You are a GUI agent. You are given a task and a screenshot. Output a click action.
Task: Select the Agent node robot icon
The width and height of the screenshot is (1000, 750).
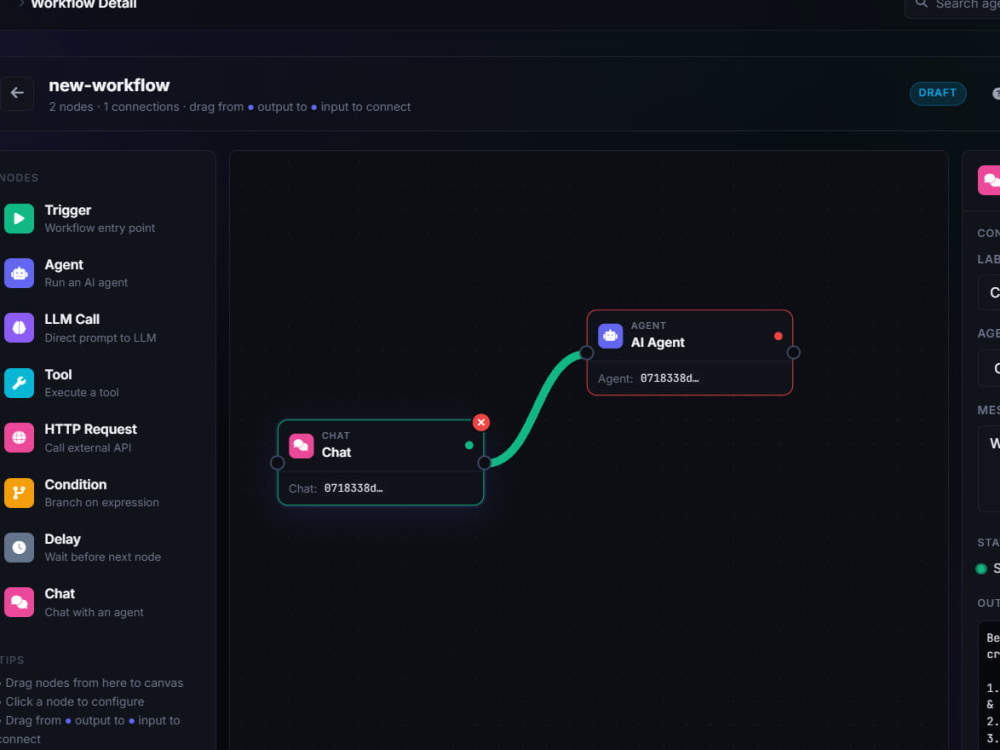tap(19, 274)
